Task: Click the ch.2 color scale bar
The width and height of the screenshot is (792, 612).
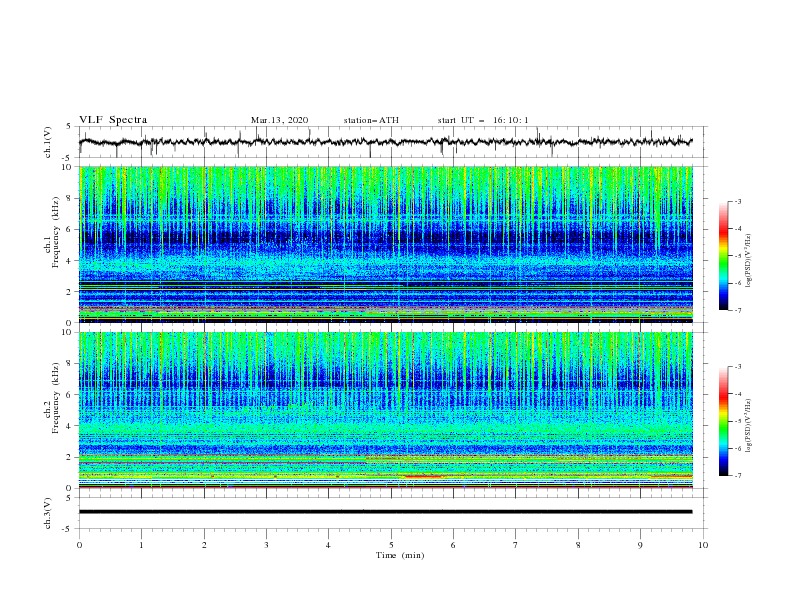Action: 724,421
